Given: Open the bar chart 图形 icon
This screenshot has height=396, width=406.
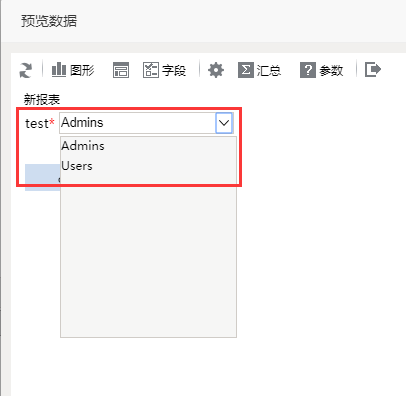Looking at the screenshot, I should [x=59, y=70].
